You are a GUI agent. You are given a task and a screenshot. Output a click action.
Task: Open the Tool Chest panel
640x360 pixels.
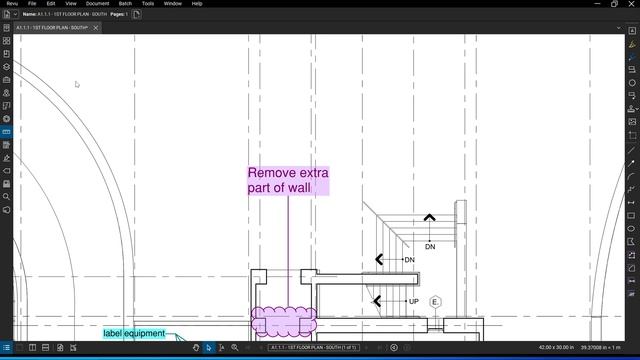coord(6,80)
